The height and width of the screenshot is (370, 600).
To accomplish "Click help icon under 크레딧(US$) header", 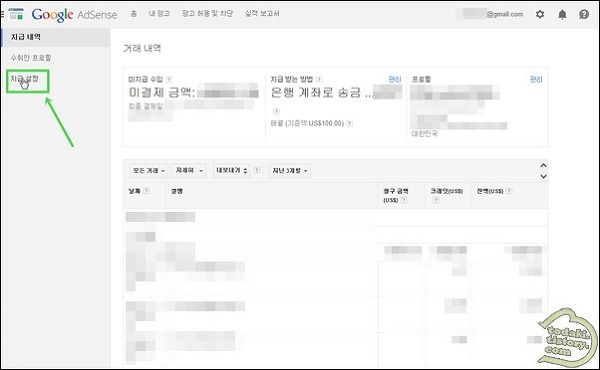I will click(435, 200).
